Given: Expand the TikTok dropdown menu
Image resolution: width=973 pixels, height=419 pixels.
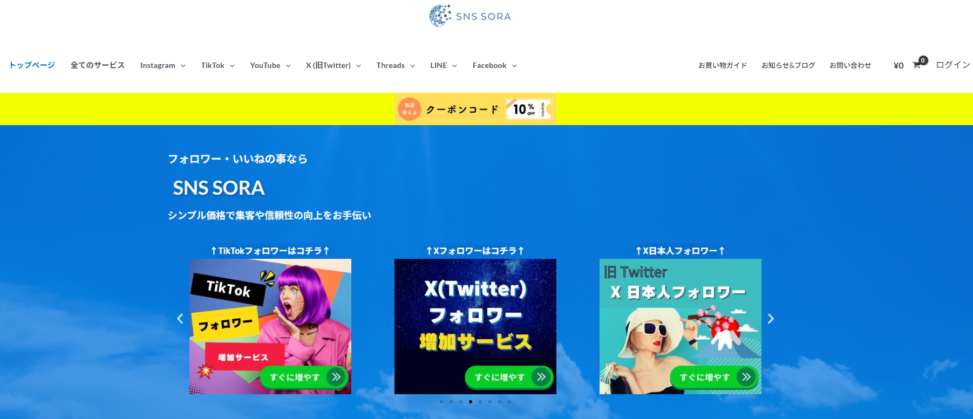Looking at the screenshot, I should (217, 65).
